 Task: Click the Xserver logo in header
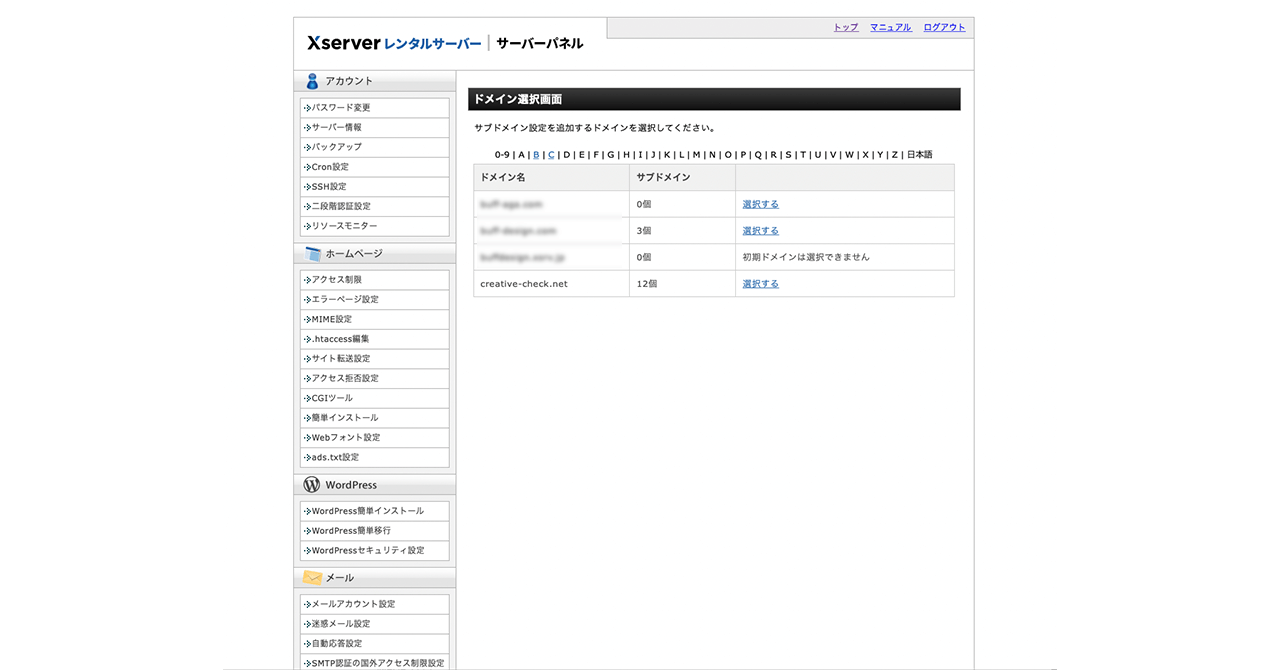[x=343, y=43]
